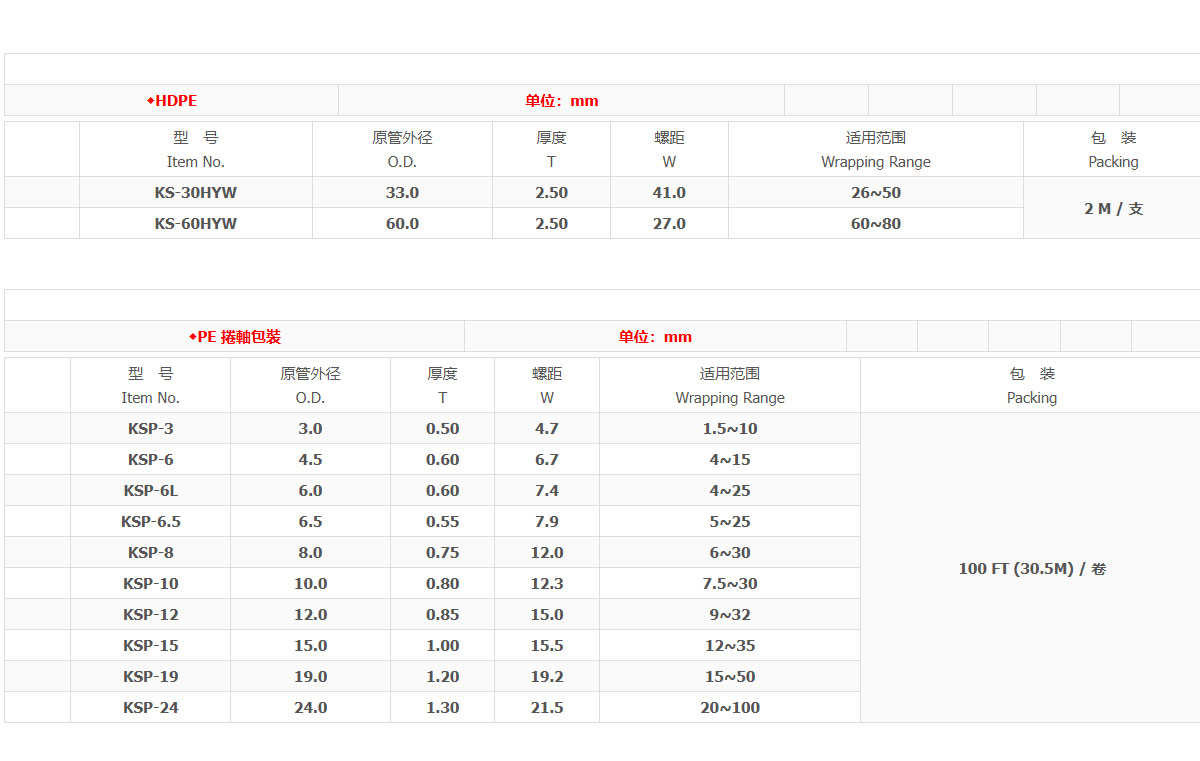Screen dimensions: 1200x761
Task: Choose the KSP-10 item number cell
Action: coord(151,584)
